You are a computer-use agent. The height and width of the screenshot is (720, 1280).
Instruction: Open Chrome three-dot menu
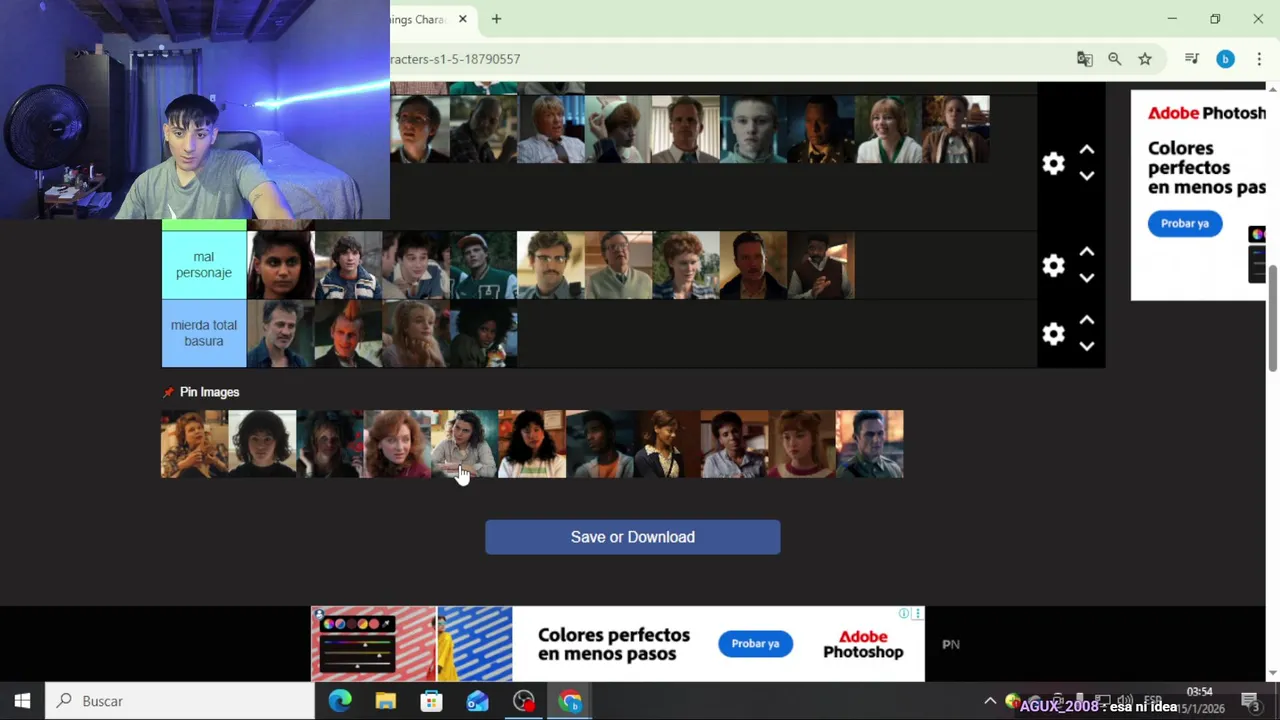pos(1258,59)
